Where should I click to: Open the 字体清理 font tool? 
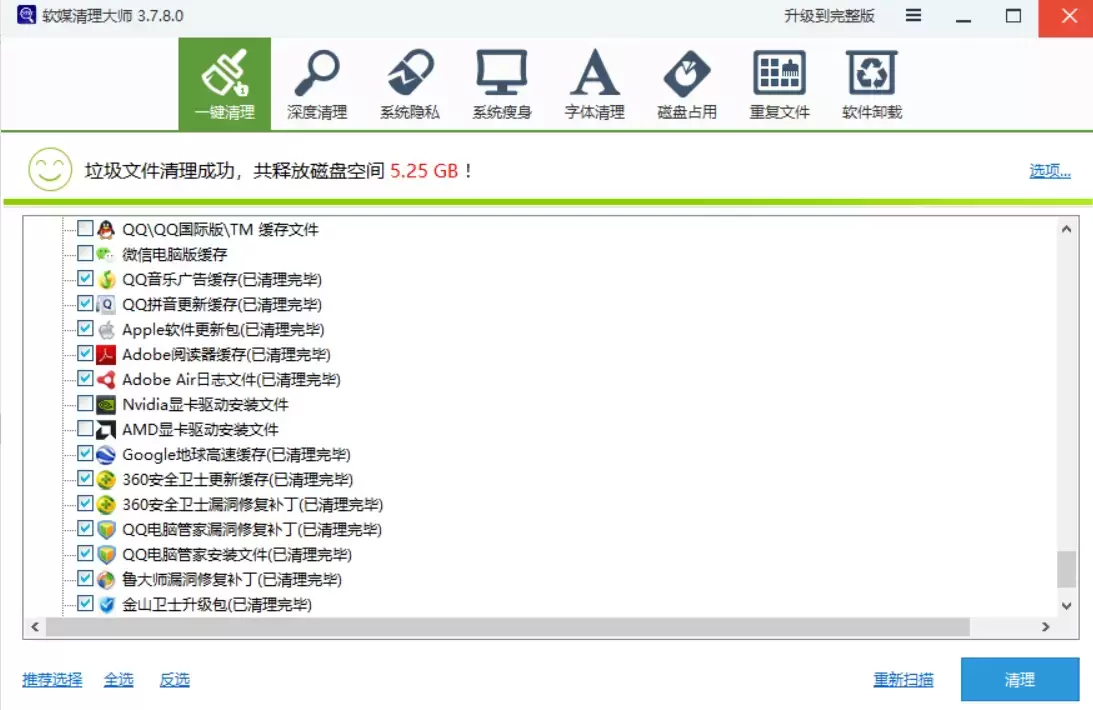tap(595, 84)
